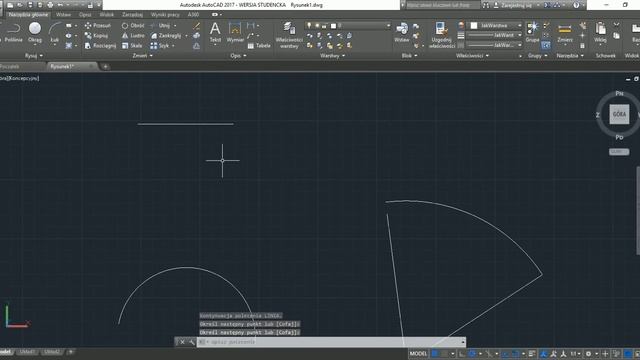The image size is (640, 360).
Task: Expand the Blok panel
Action: (x=409, y=56)
